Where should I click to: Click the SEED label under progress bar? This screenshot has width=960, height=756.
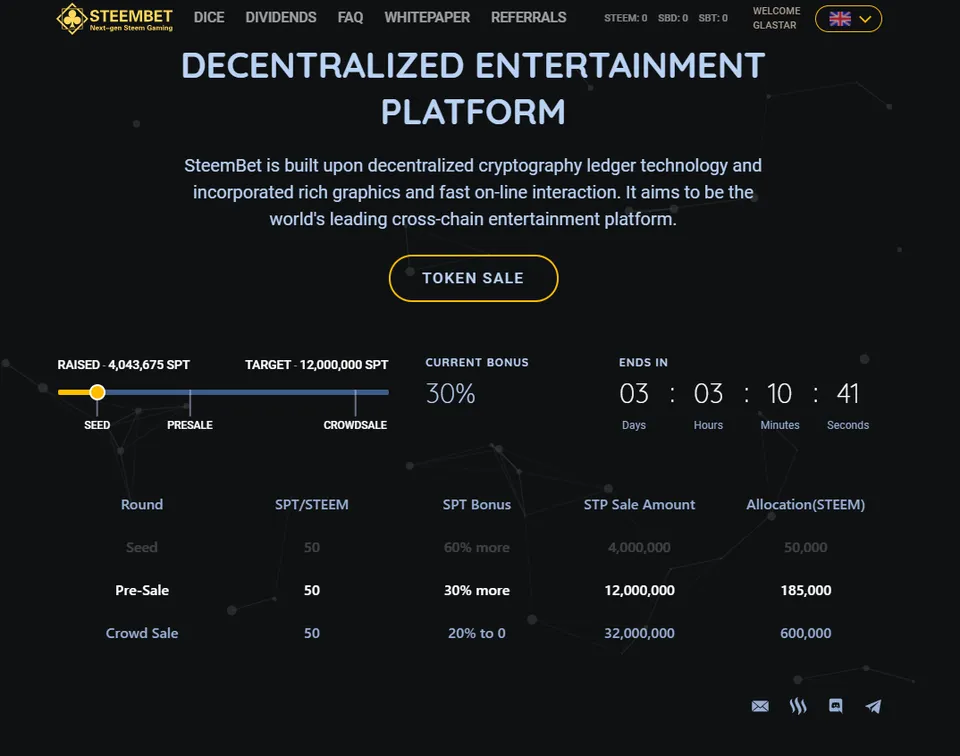(97, 425)
